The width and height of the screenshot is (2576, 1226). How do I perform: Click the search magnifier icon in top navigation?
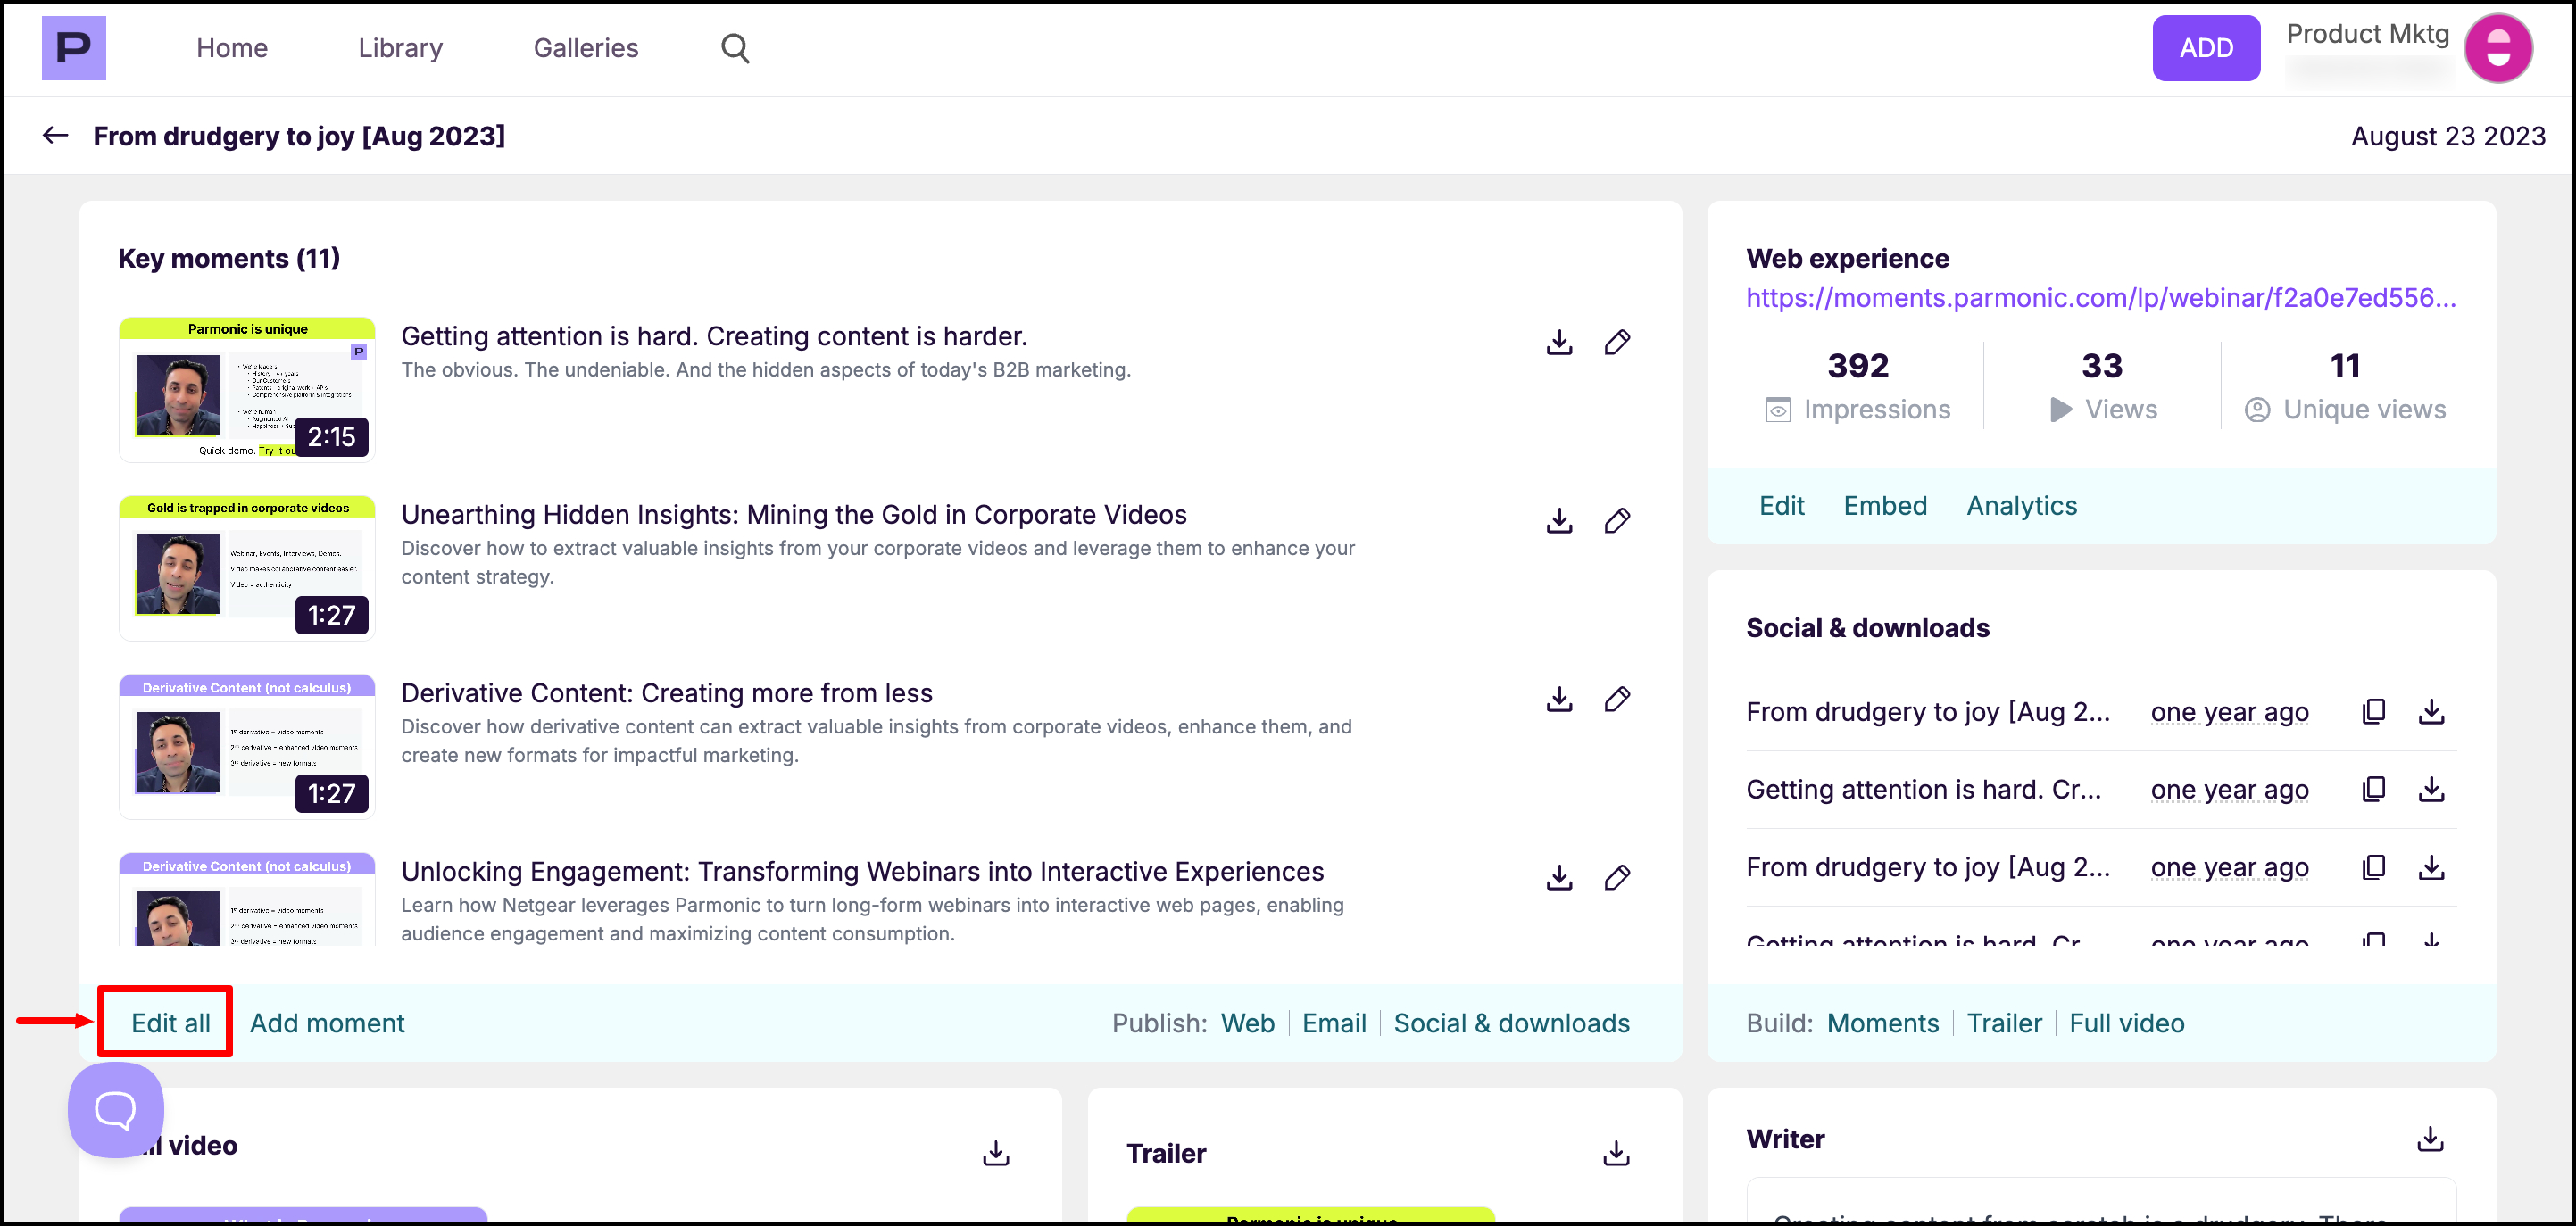tap(735, 48)
